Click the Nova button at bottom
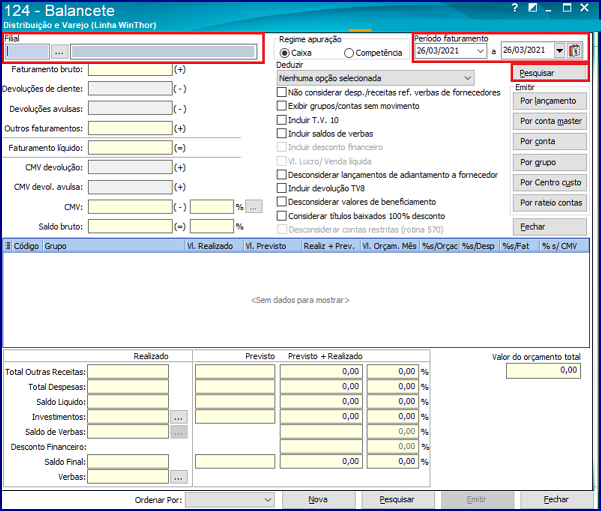Viewport: 601px width, 511px height. (x=319, y=499)
